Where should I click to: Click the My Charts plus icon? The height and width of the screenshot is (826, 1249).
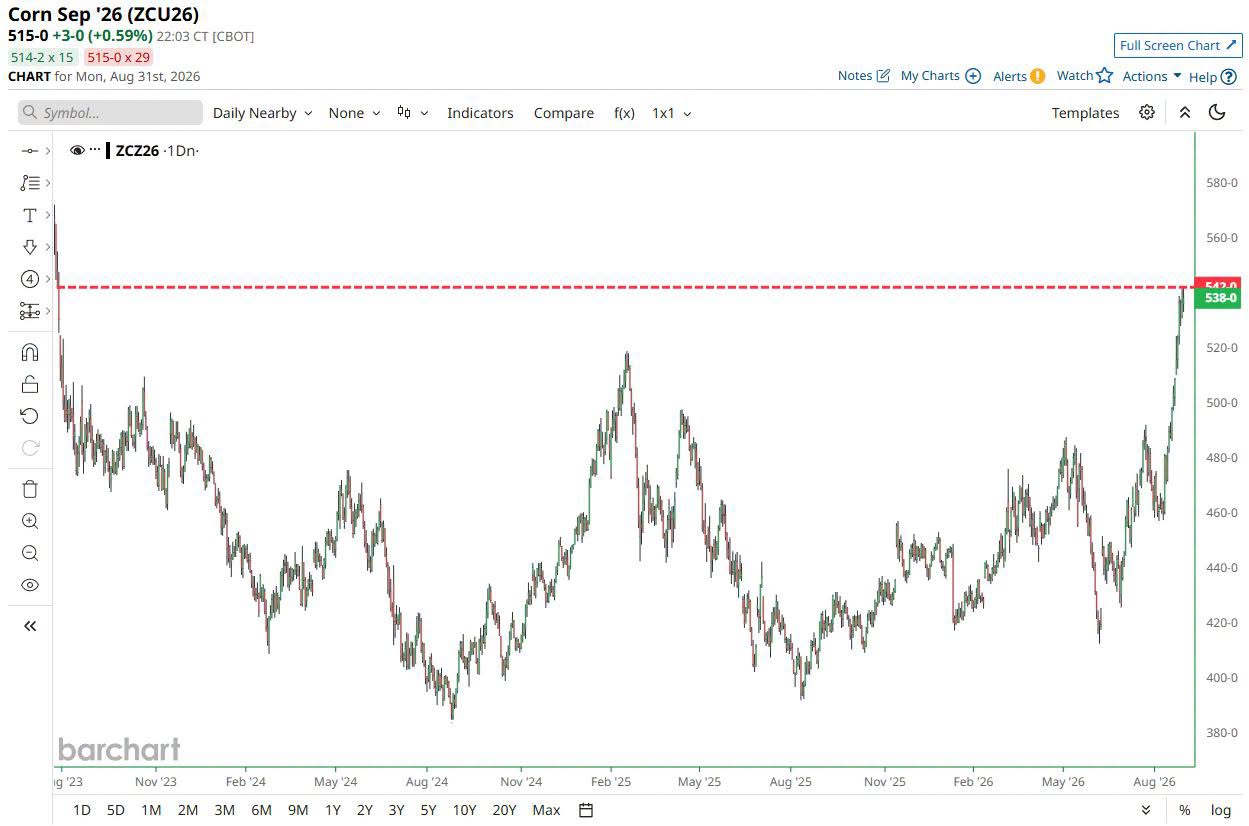(x=973, y=76)
